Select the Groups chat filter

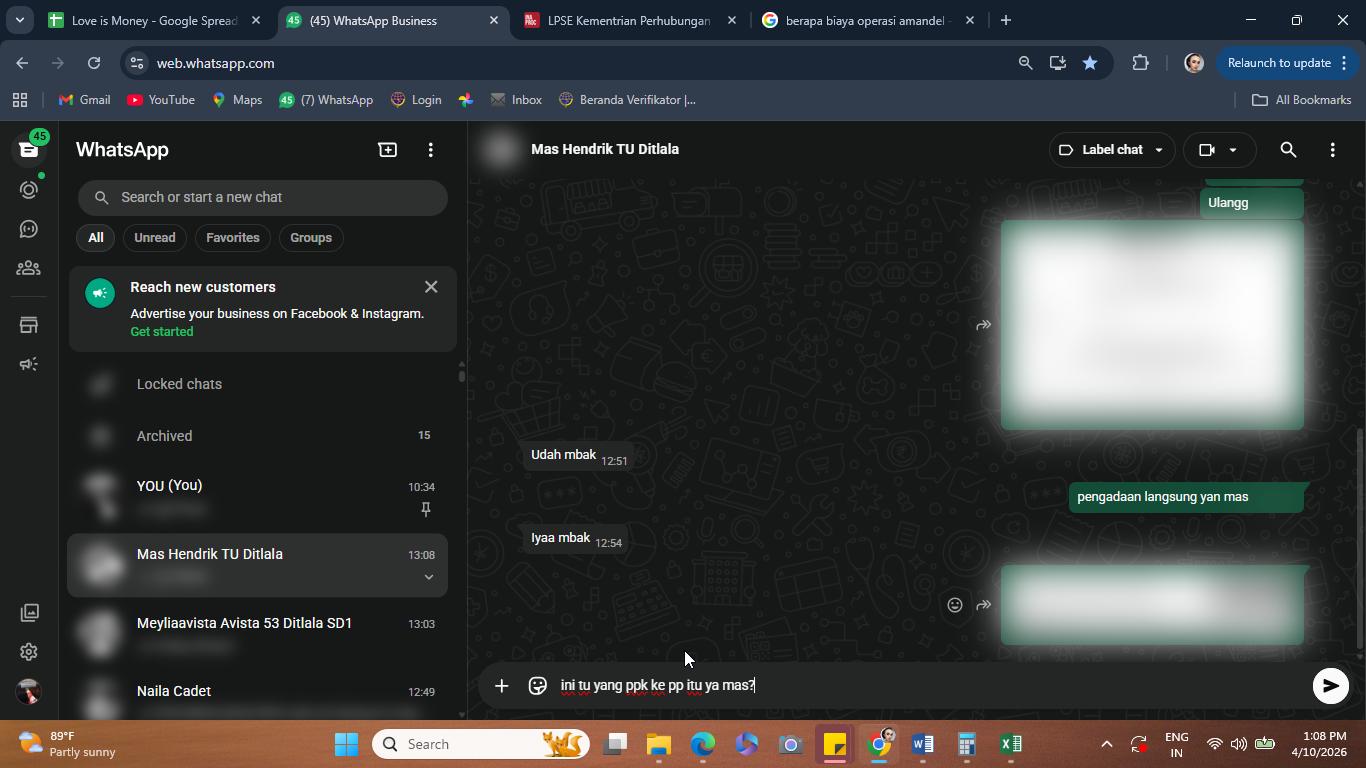tap(311, 238)
